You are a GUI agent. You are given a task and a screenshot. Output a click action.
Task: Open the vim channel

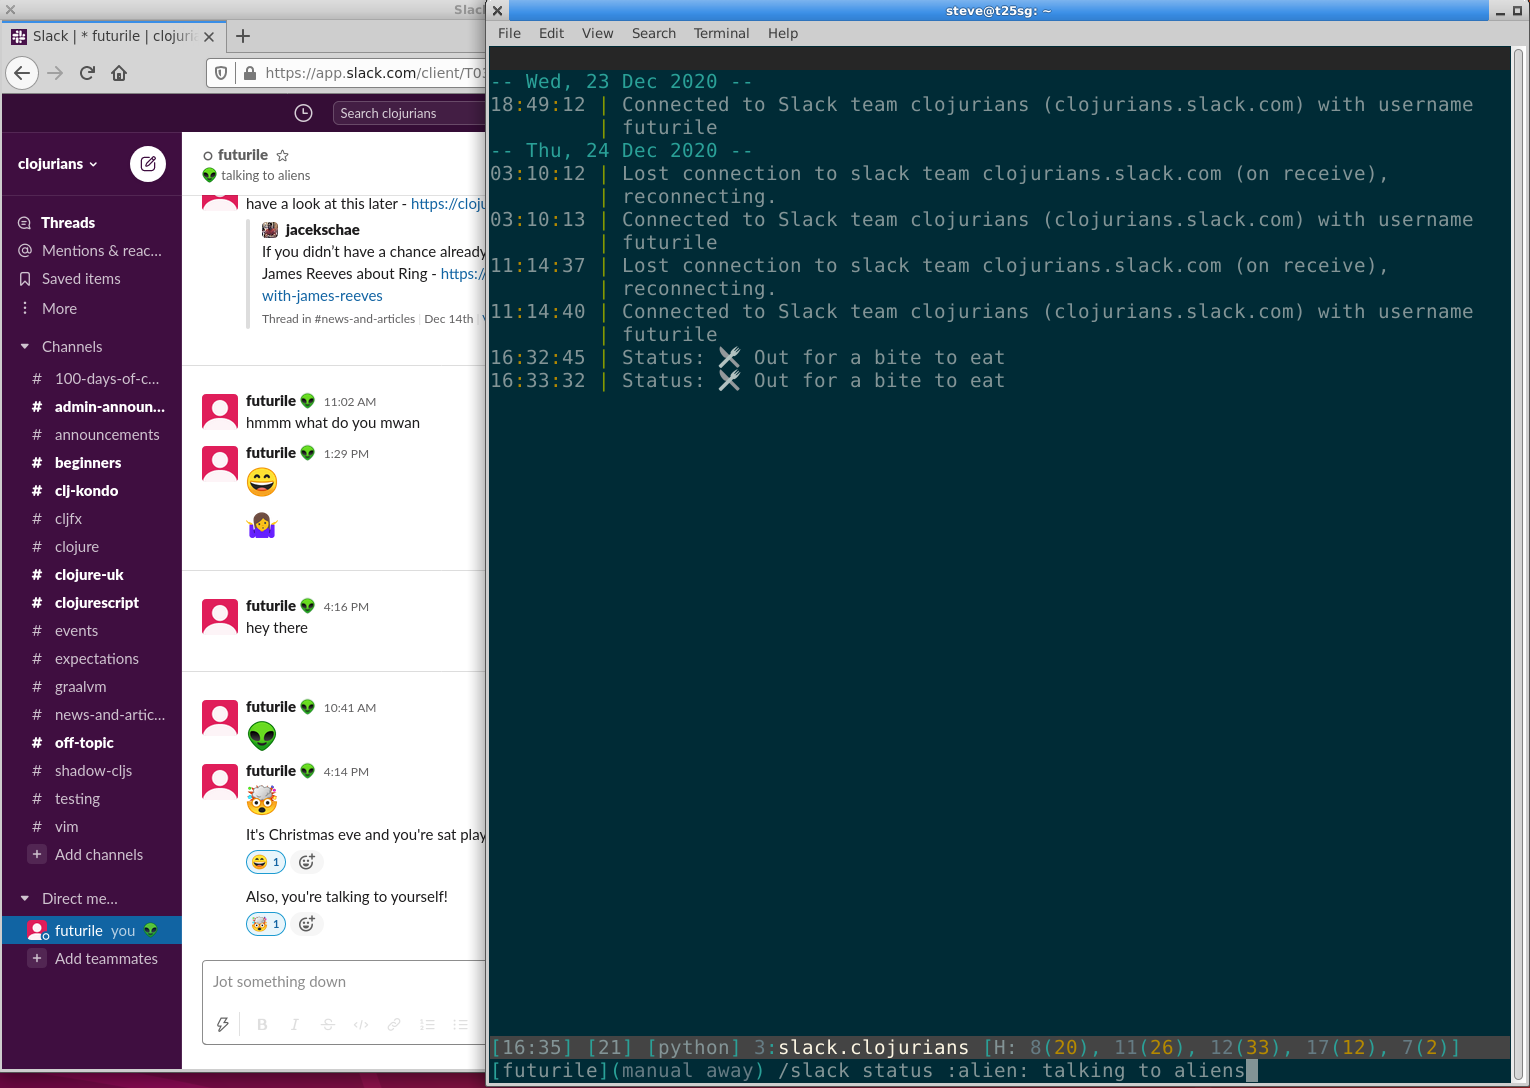click(x=91, y=827)
